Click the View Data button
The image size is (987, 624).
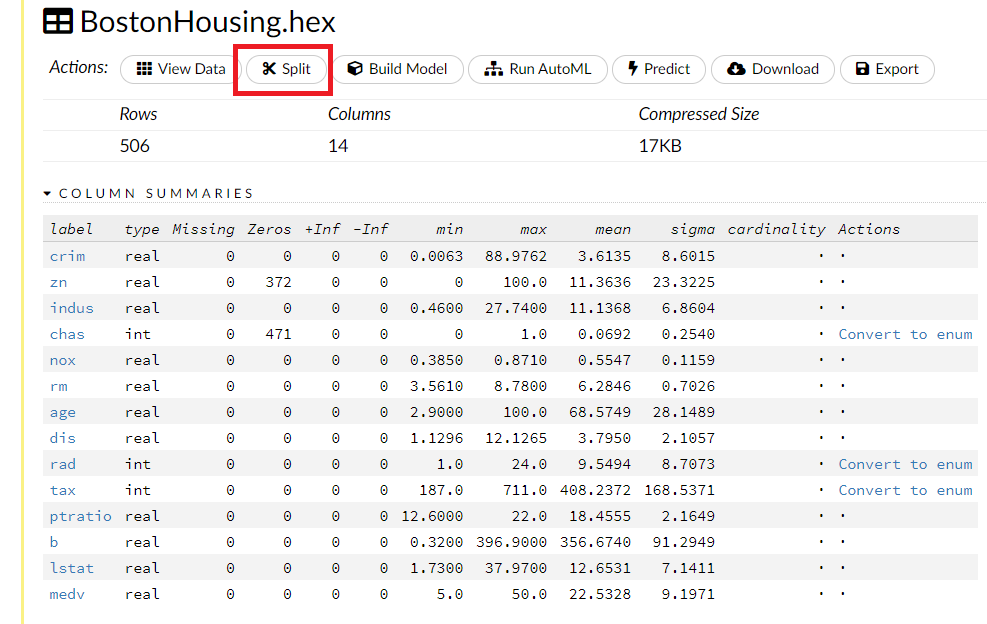click(181, 69)
